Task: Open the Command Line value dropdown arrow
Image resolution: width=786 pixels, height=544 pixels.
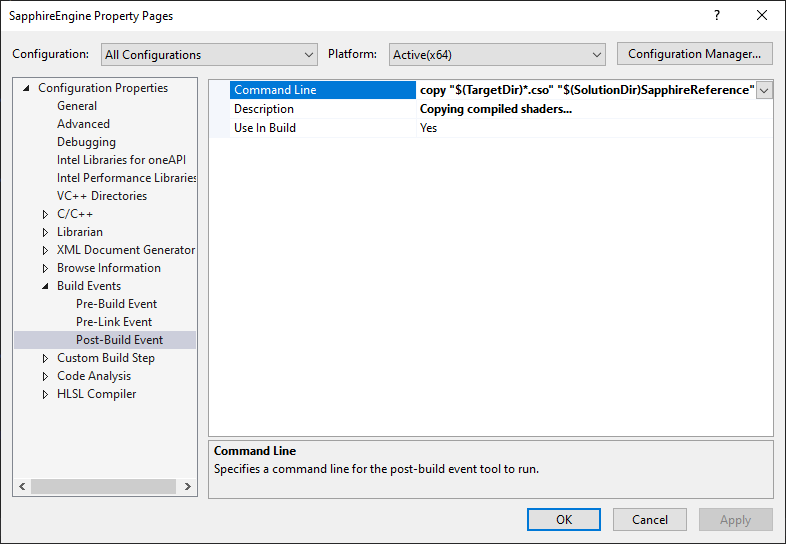Action: point(764,90)
